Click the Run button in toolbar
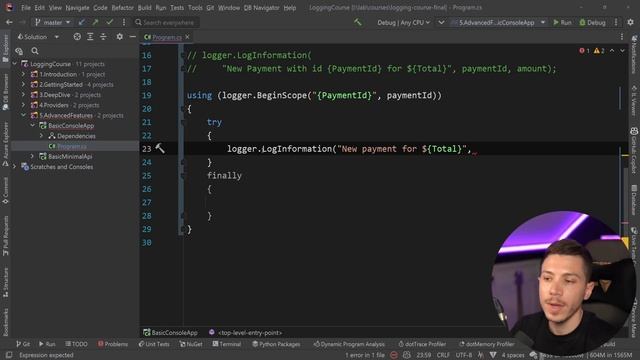The image size is (640, 360). [562, 22]
